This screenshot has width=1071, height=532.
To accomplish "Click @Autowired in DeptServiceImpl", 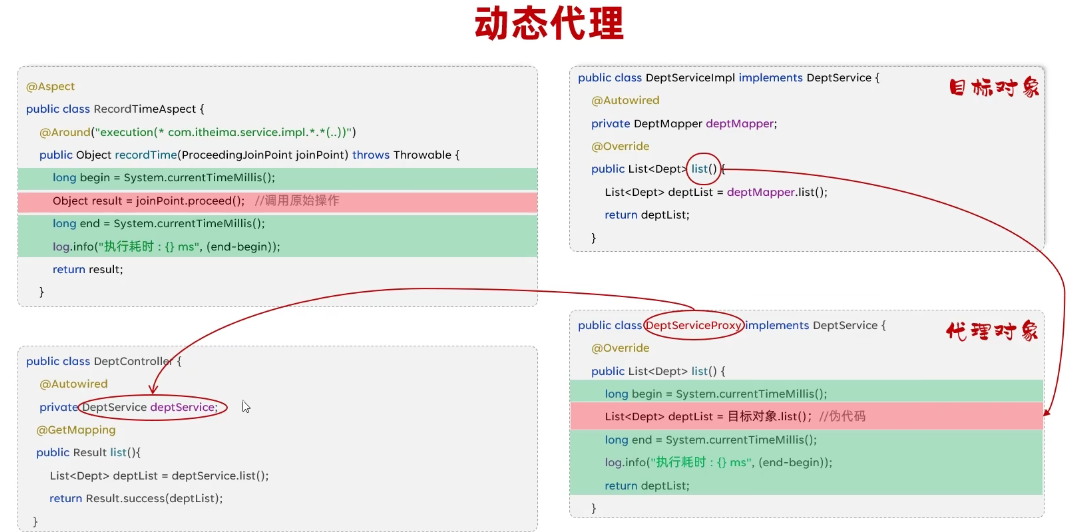I will point(625,100).
